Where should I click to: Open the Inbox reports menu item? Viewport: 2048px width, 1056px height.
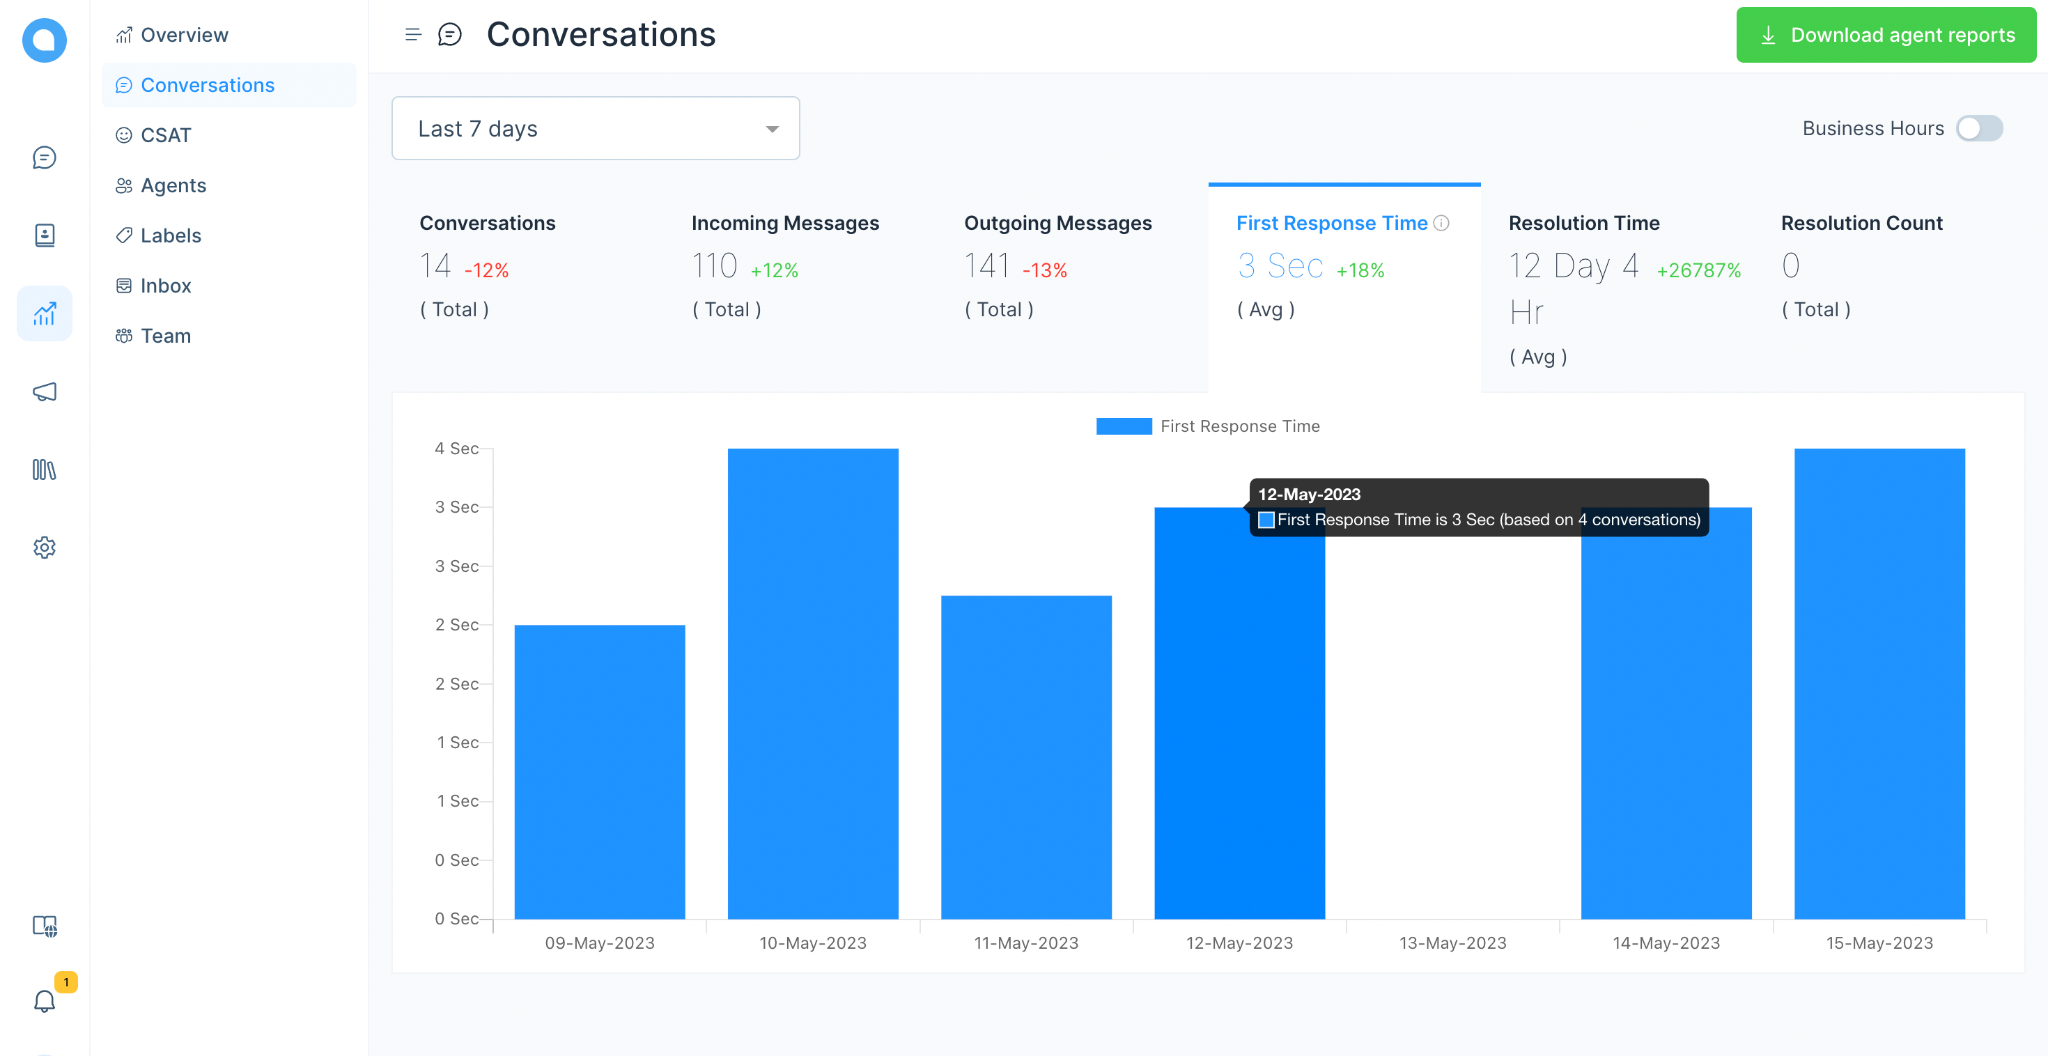coord(228,285)
